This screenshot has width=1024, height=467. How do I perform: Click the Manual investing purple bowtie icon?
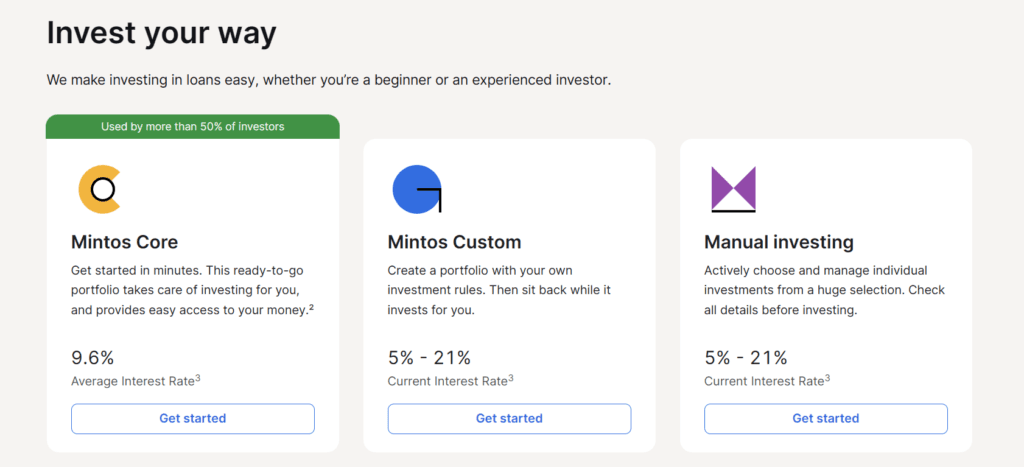733,189
